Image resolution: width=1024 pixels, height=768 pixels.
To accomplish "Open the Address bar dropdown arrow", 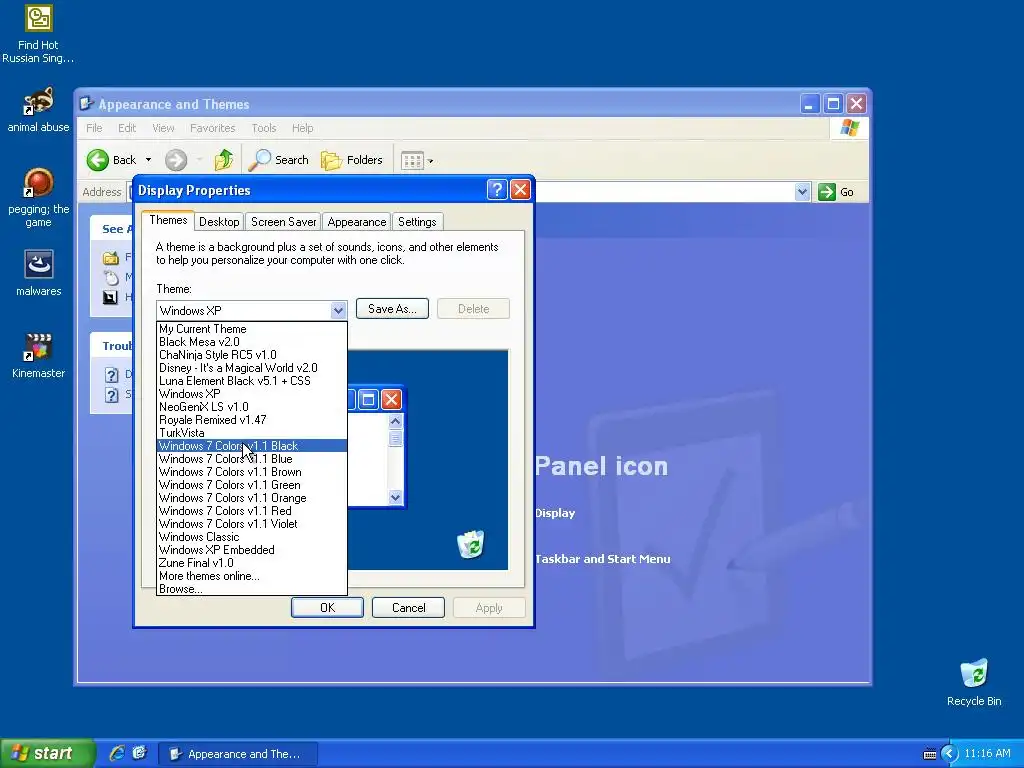I will click(802, 192).
